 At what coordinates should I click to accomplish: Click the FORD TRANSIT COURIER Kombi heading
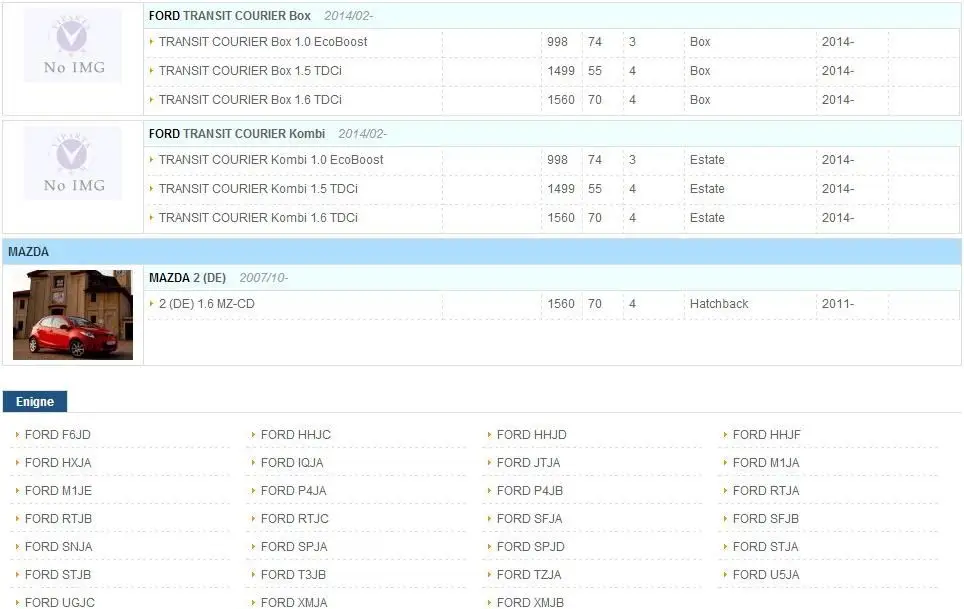click(x=237, y=134)
